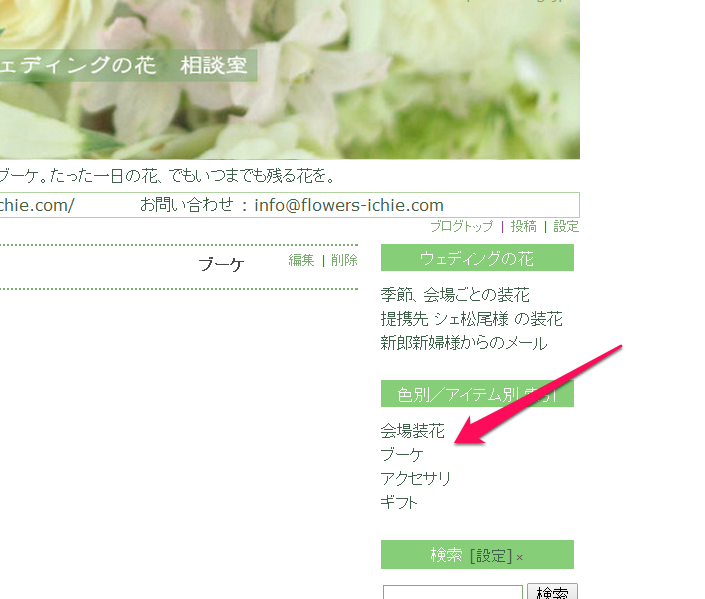The image size is (705, 599).
Task: Open the ブログトップ link
Action: click(461, 227)
